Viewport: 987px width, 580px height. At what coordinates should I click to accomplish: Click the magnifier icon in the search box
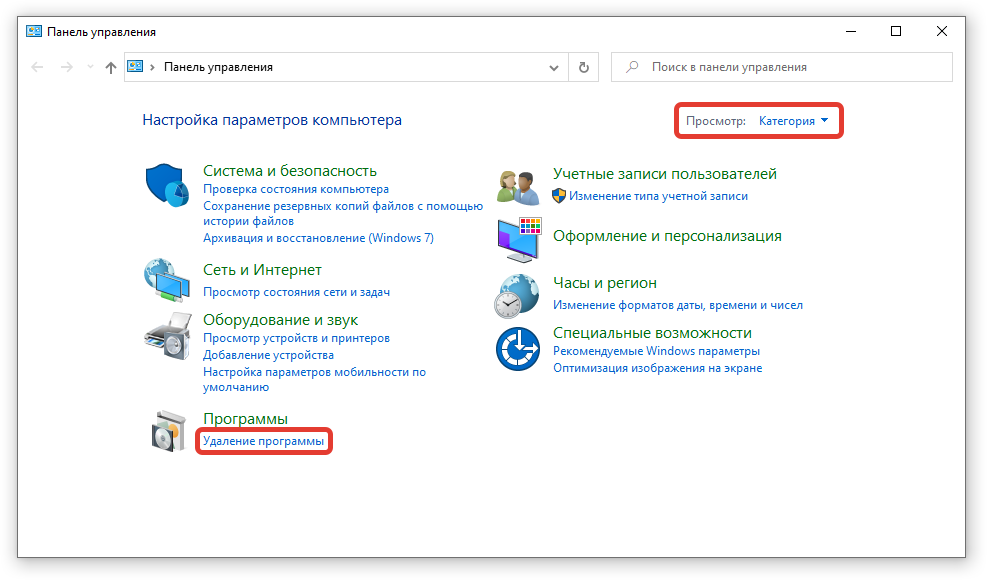632,67
